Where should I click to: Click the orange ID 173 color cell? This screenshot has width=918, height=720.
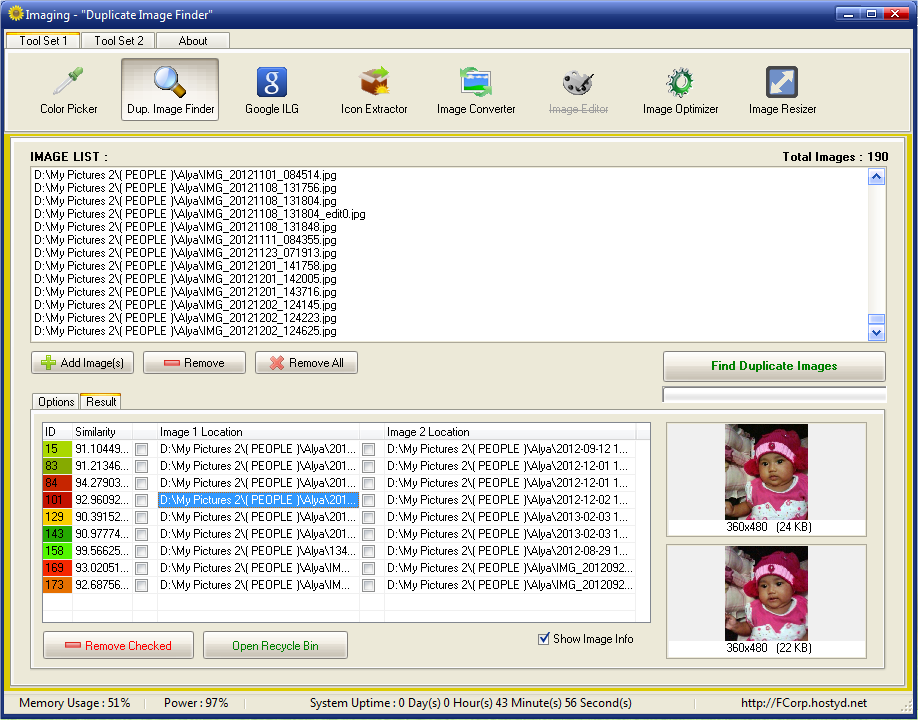57,585
